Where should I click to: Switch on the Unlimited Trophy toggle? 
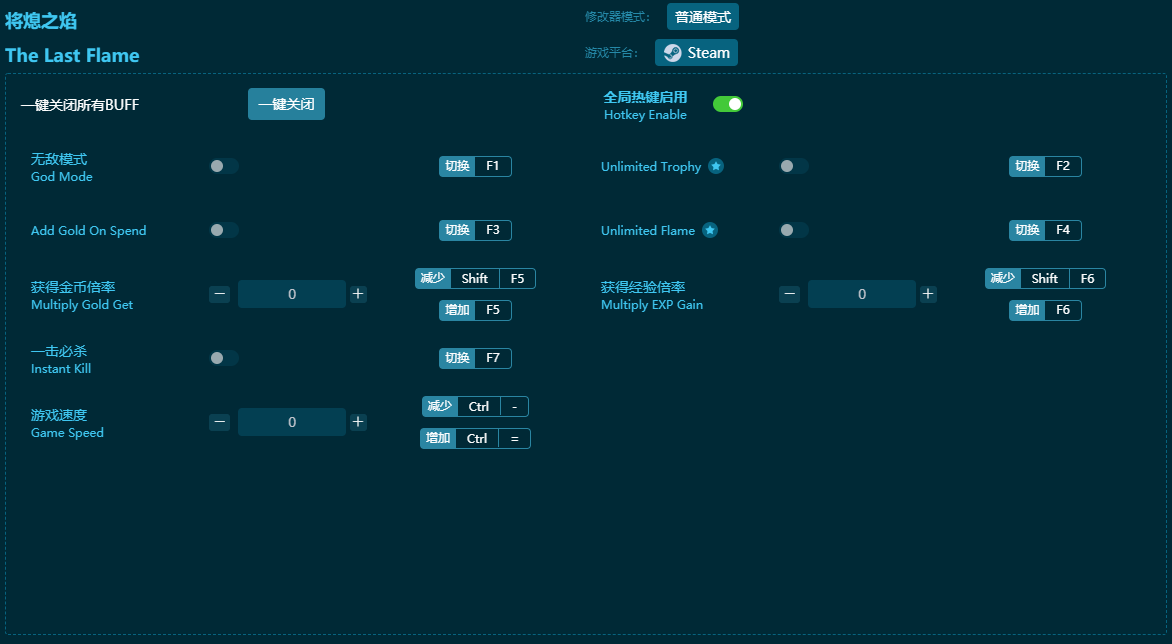794,166
